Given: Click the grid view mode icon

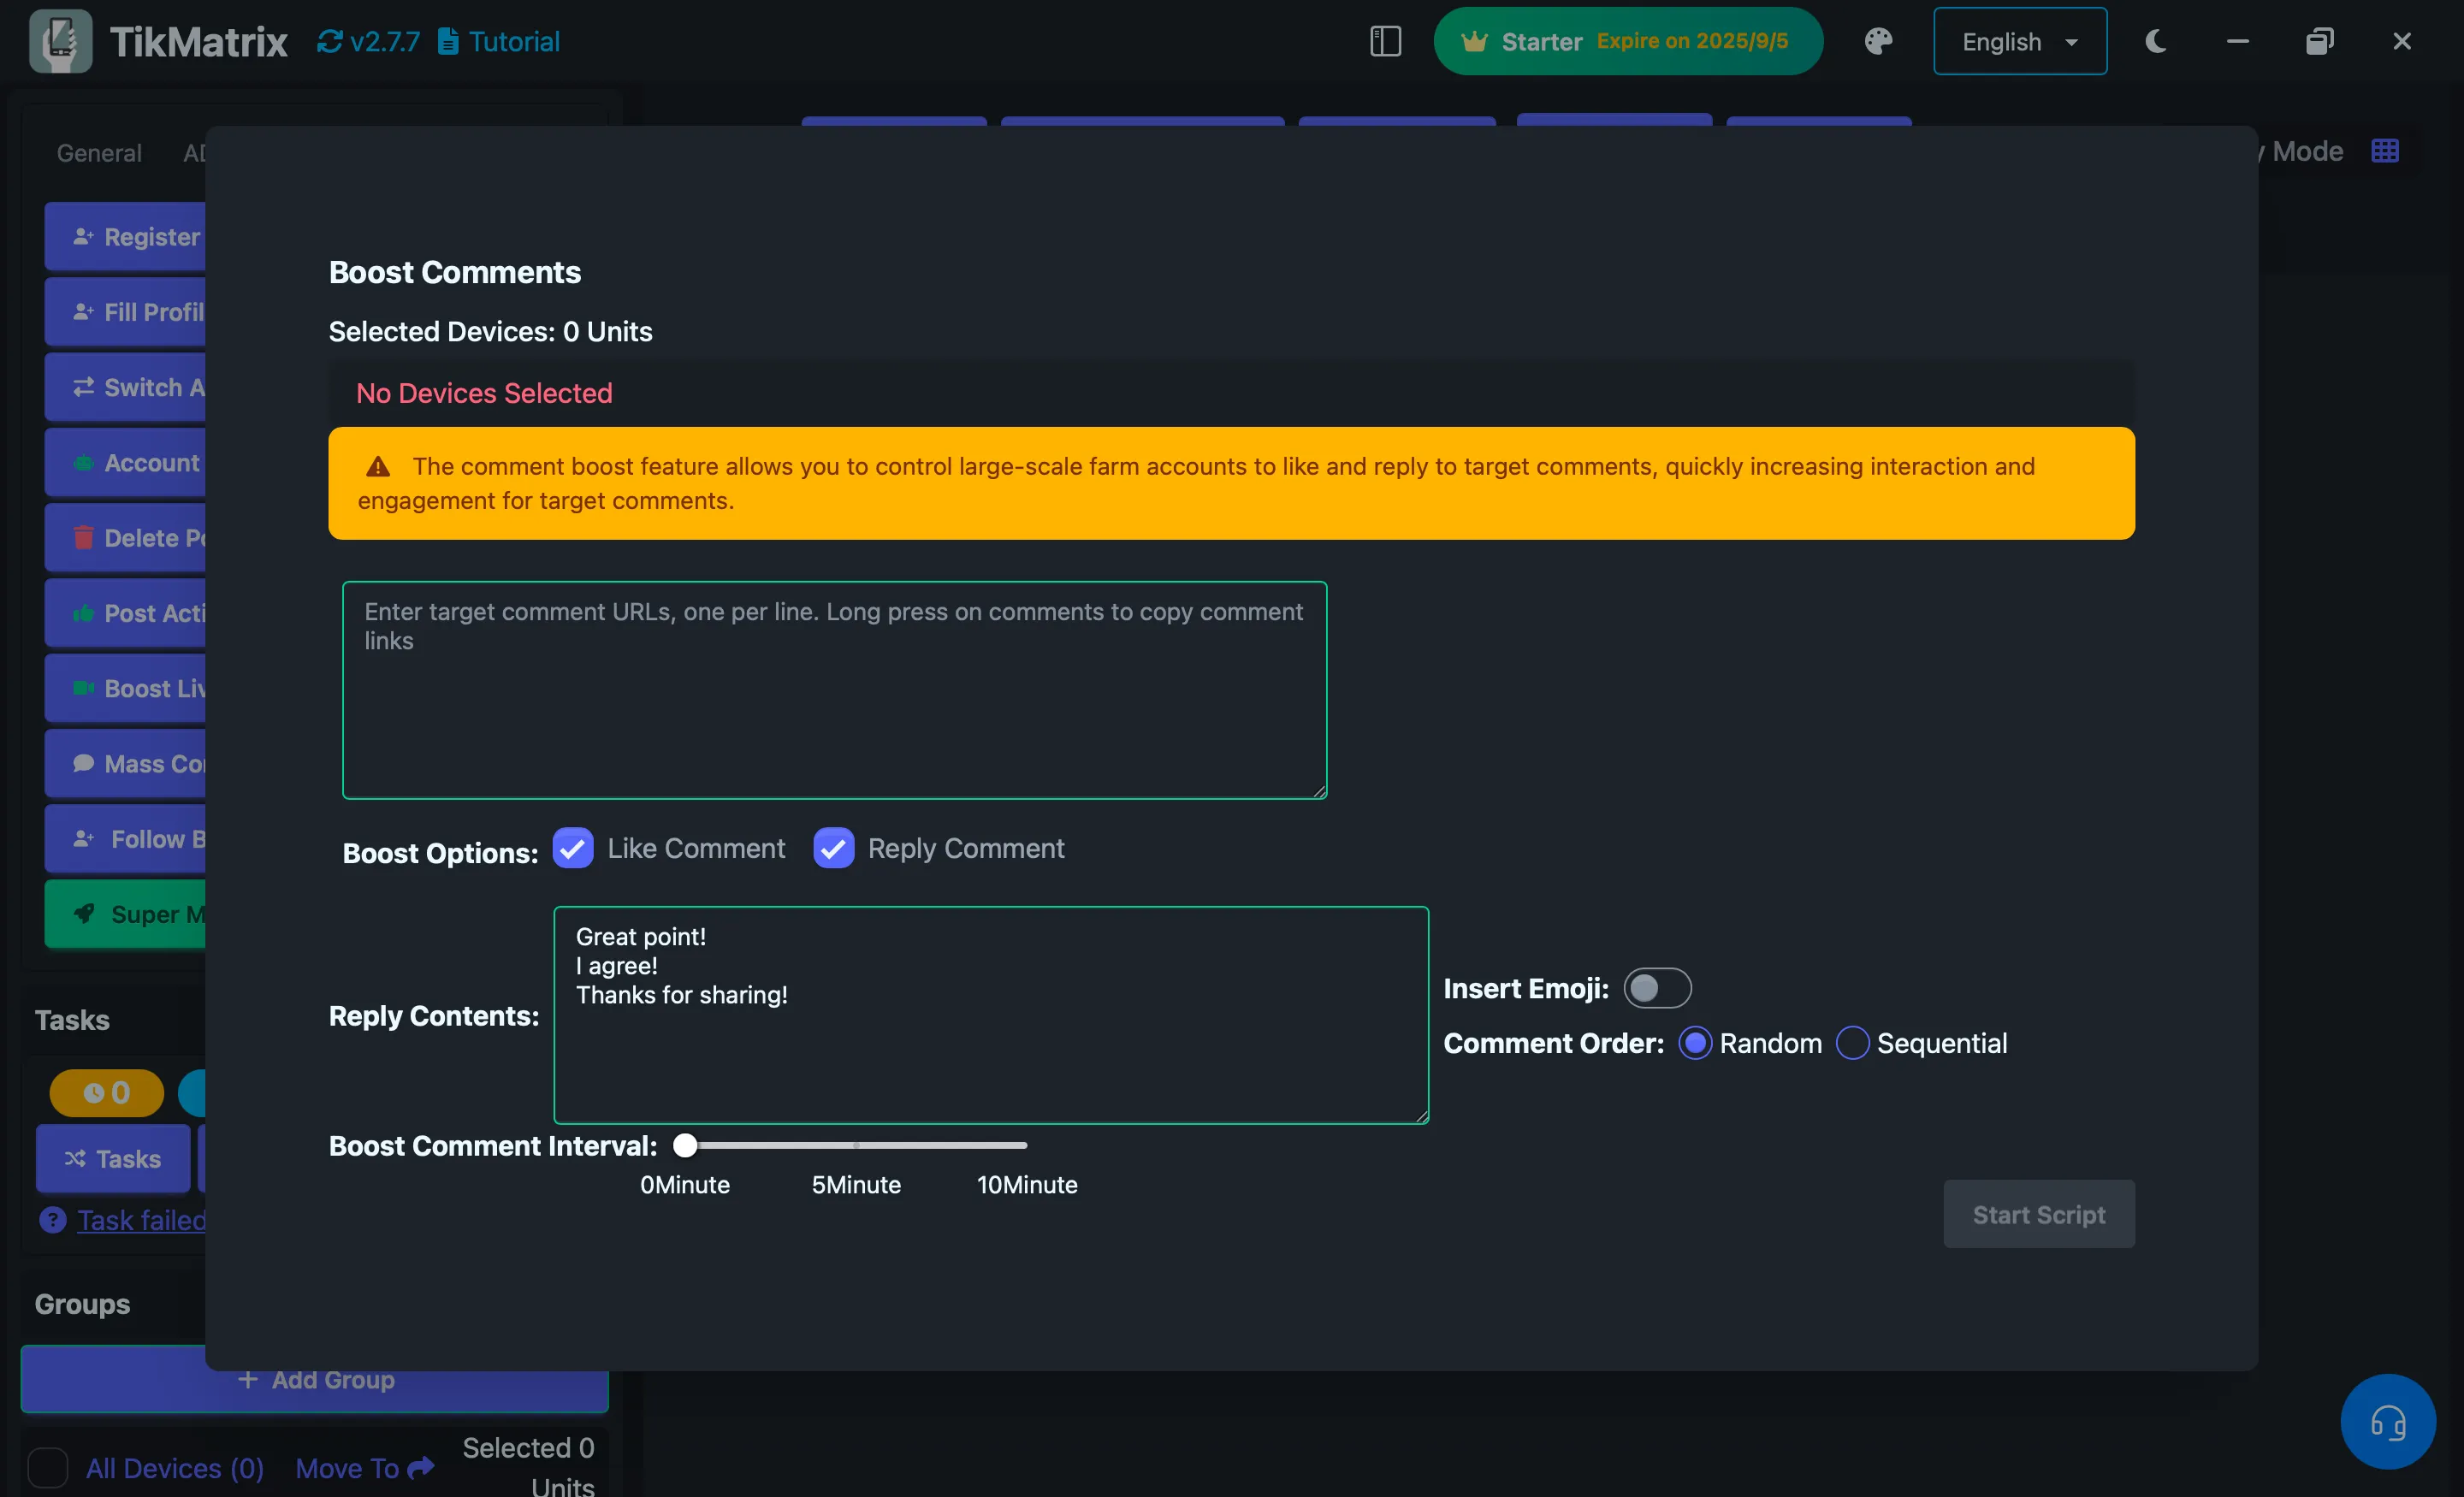Looking at the screenshot, I should tap(2385, 151).
